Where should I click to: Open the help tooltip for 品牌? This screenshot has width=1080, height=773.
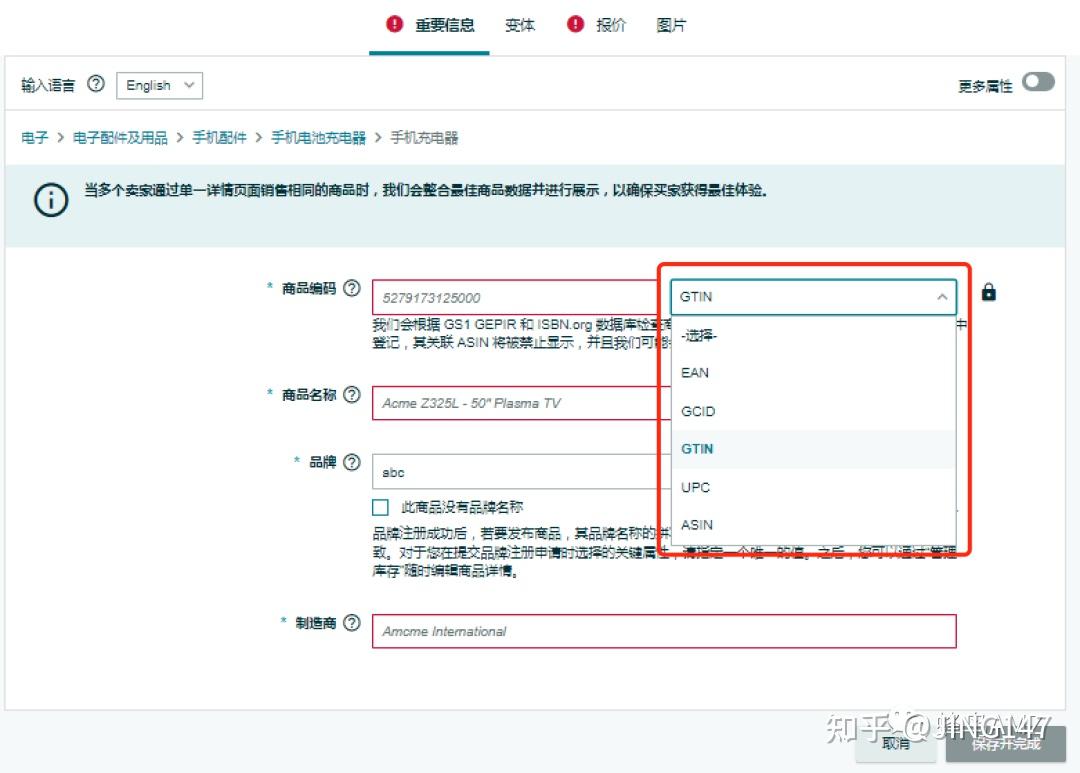point(352,462)
